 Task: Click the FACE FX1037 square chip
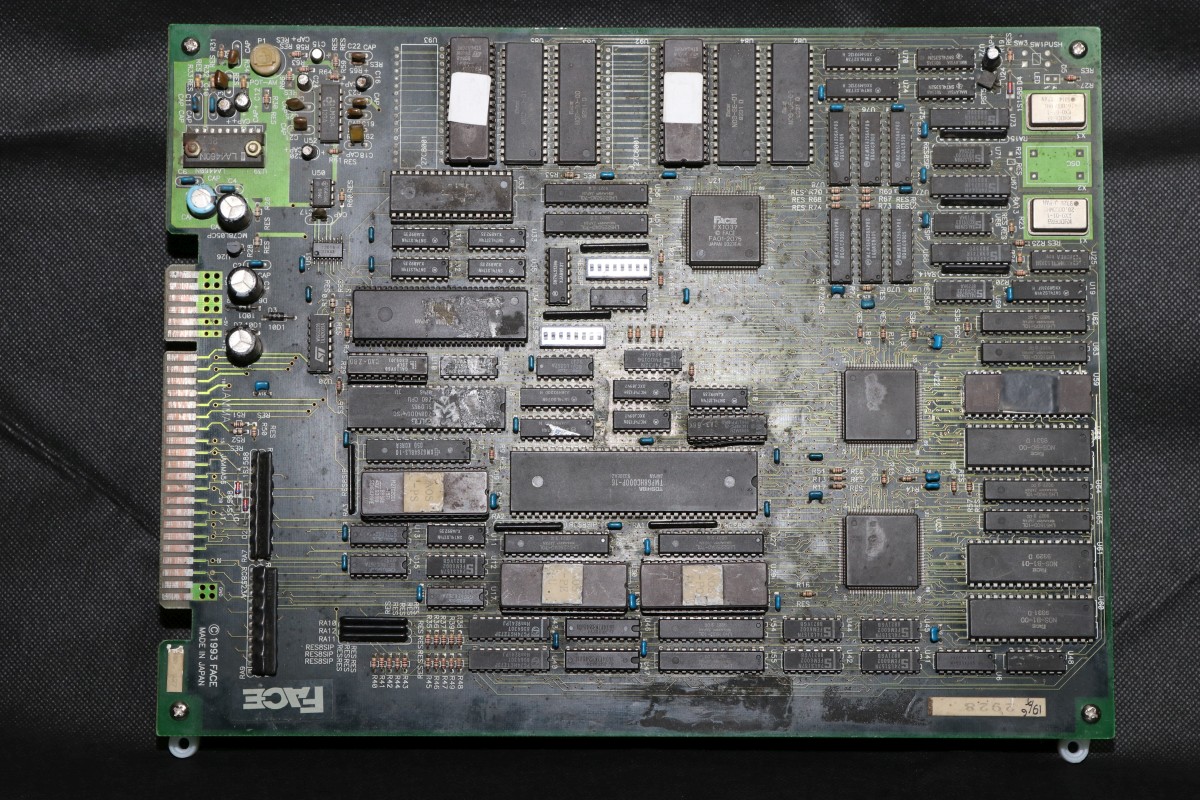[x=724, y=229]
